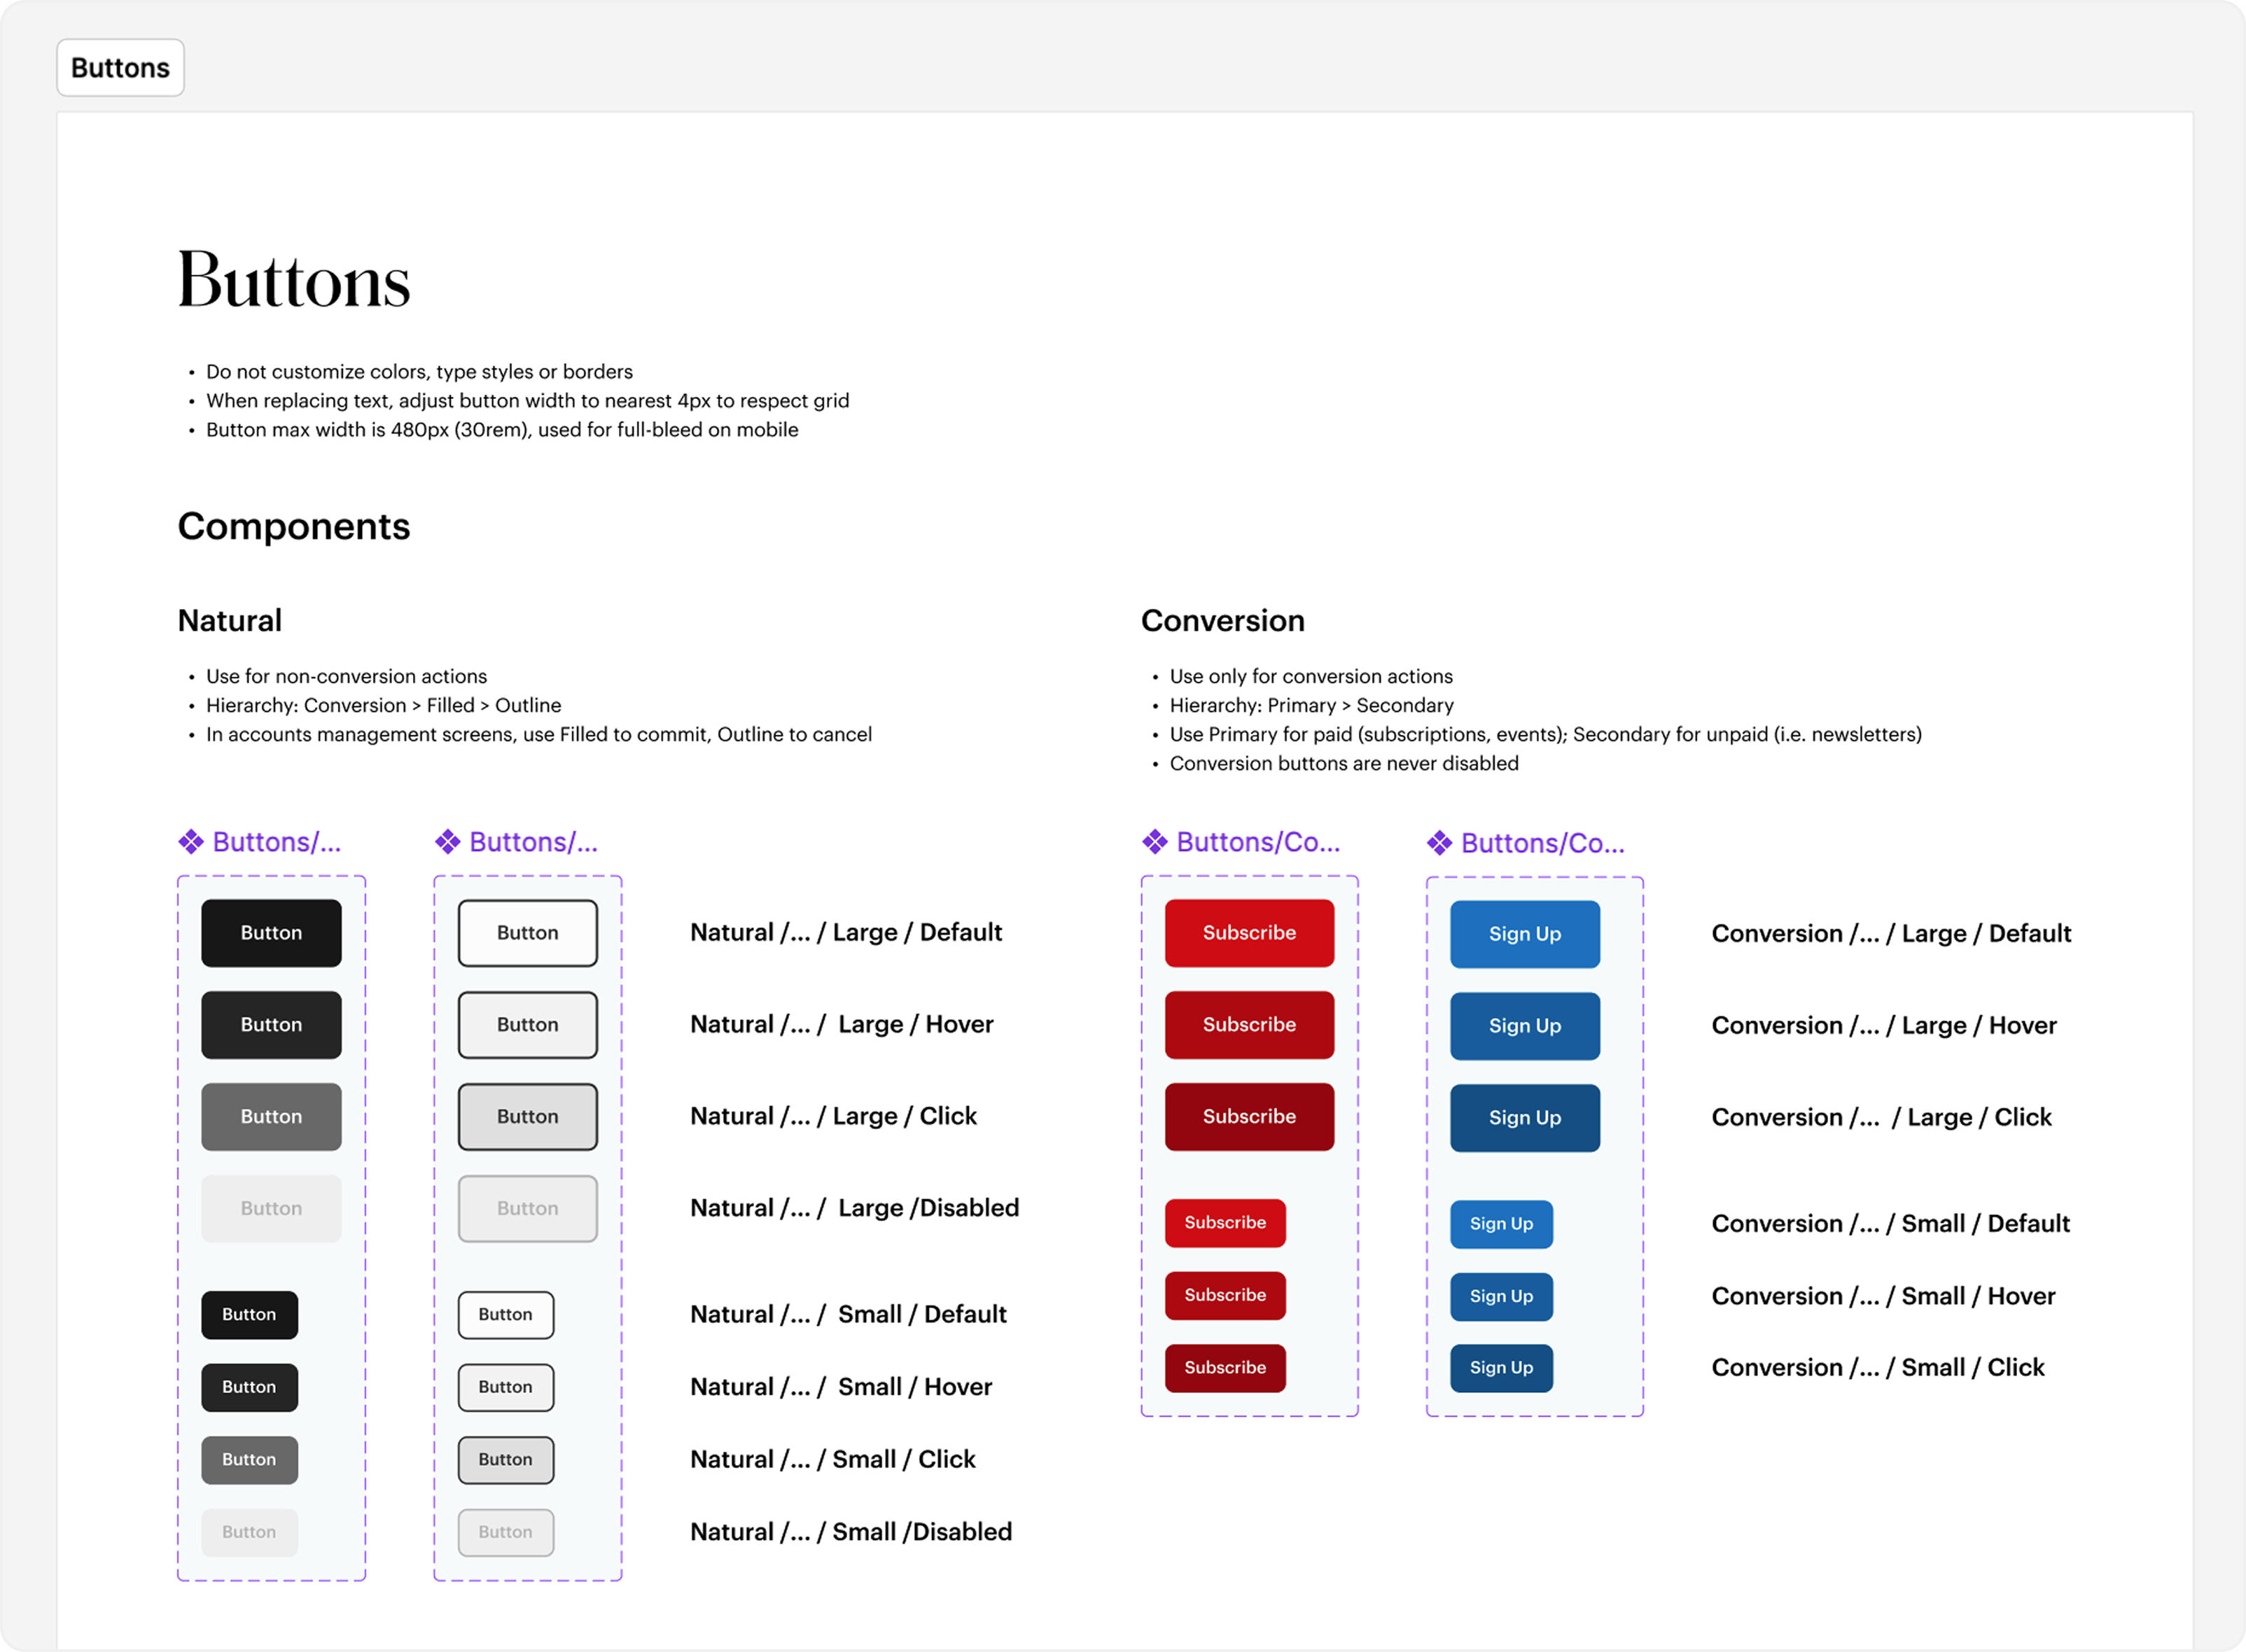Select 'Conversion buttons are never disabled' bullet
Viewport: 2246px width, 1652px height.
1344,764
